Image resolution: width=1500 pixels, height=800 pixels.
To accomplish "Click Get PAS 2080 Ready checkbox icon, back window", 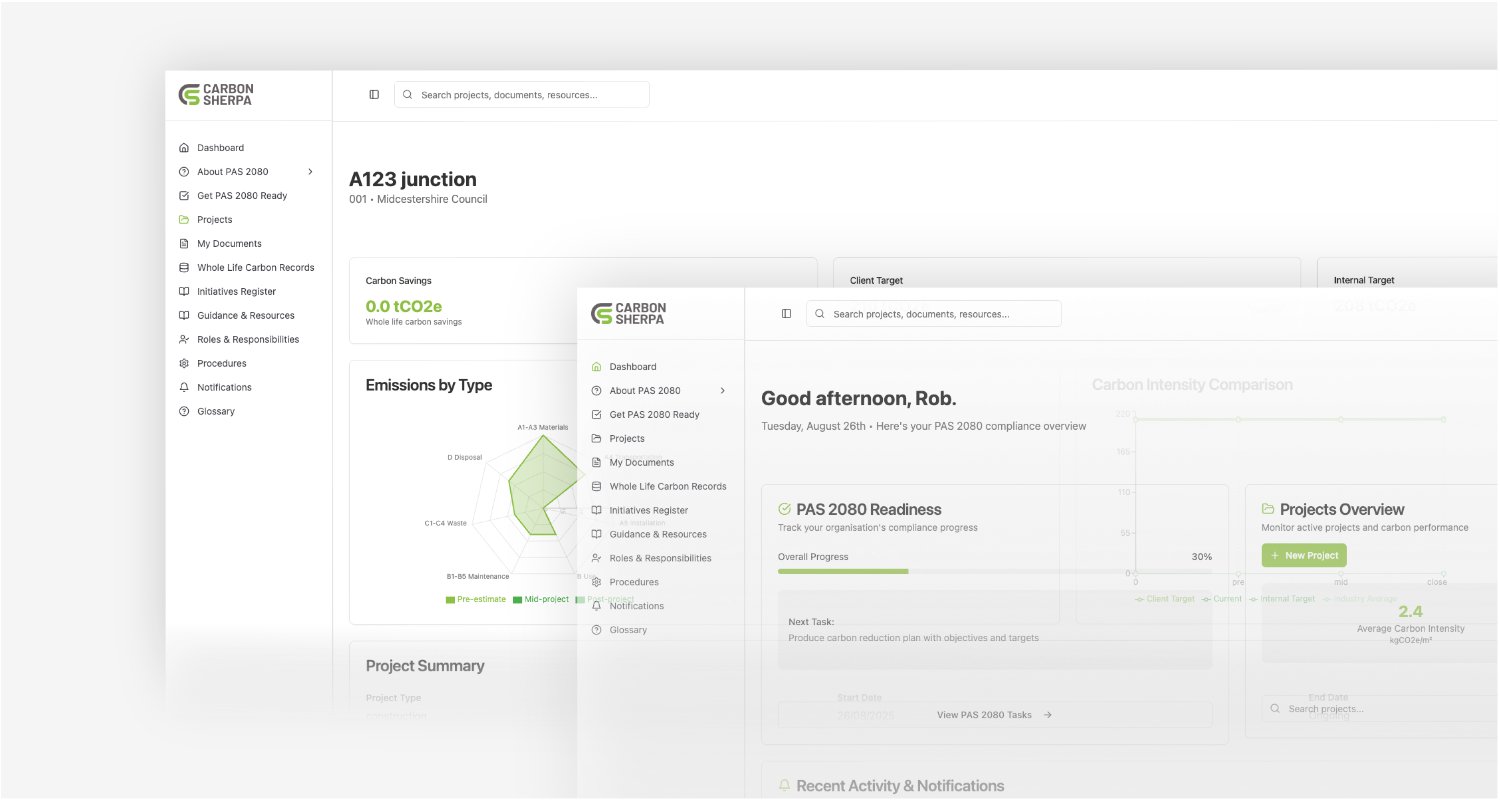I will click(x=184, y=196).
